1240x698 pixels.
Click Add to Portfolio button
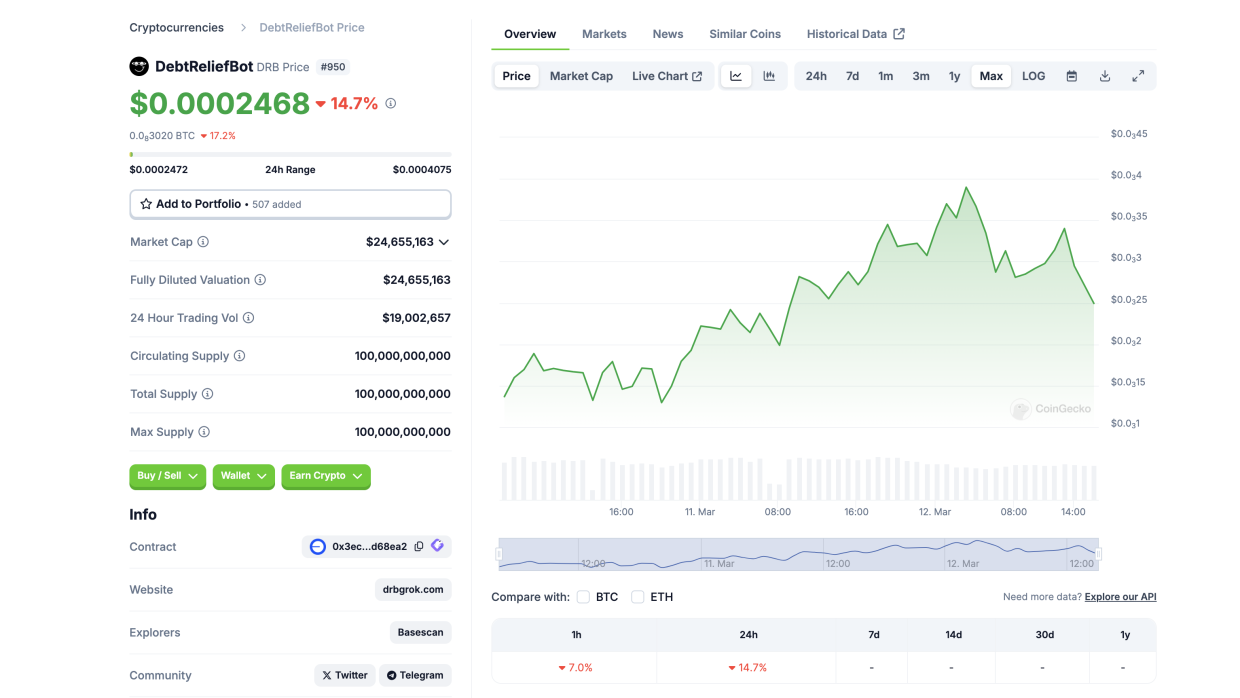290,204
